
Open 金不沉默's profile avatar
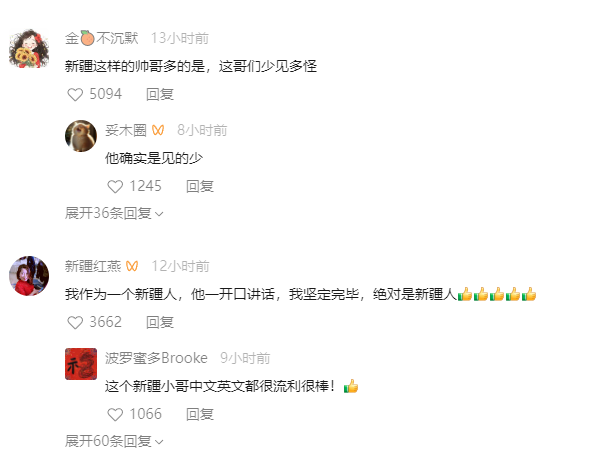[x=29, y=48]
